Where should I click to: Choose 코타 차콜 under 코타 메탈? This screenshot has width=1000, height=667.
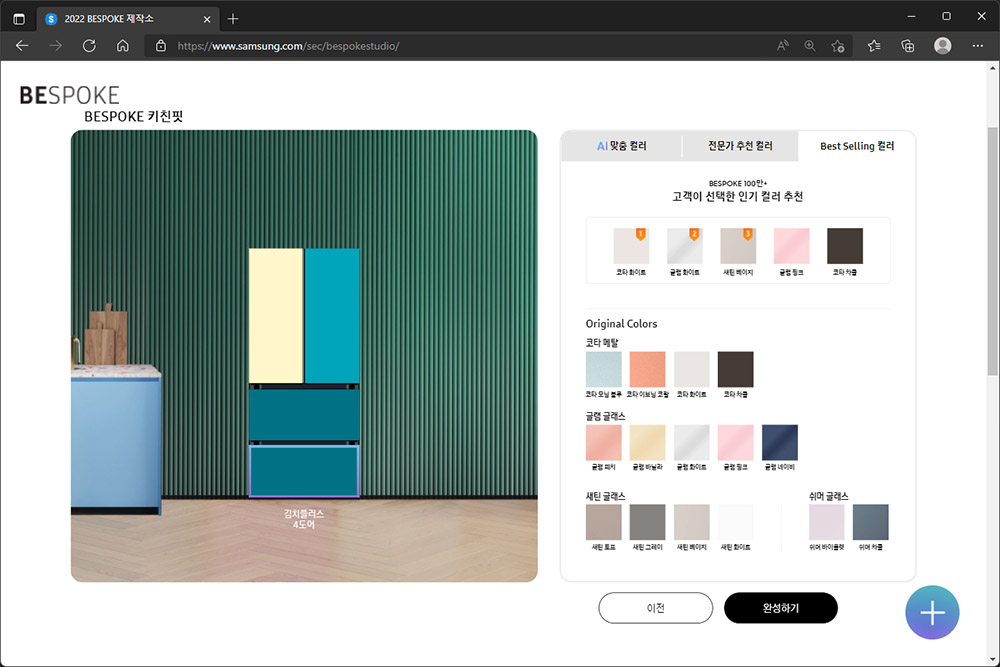pos(735,369)
